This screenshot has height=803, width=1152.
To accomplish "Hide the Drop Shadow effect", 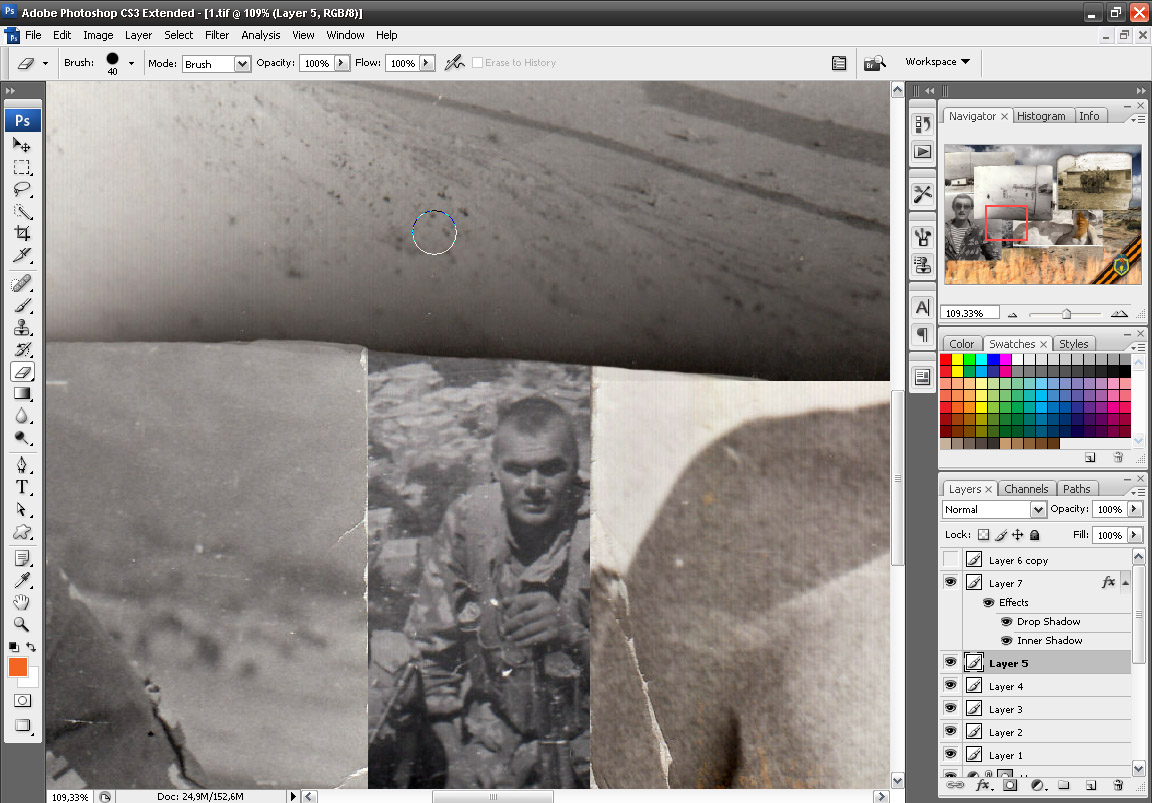I will (1007, 622).
